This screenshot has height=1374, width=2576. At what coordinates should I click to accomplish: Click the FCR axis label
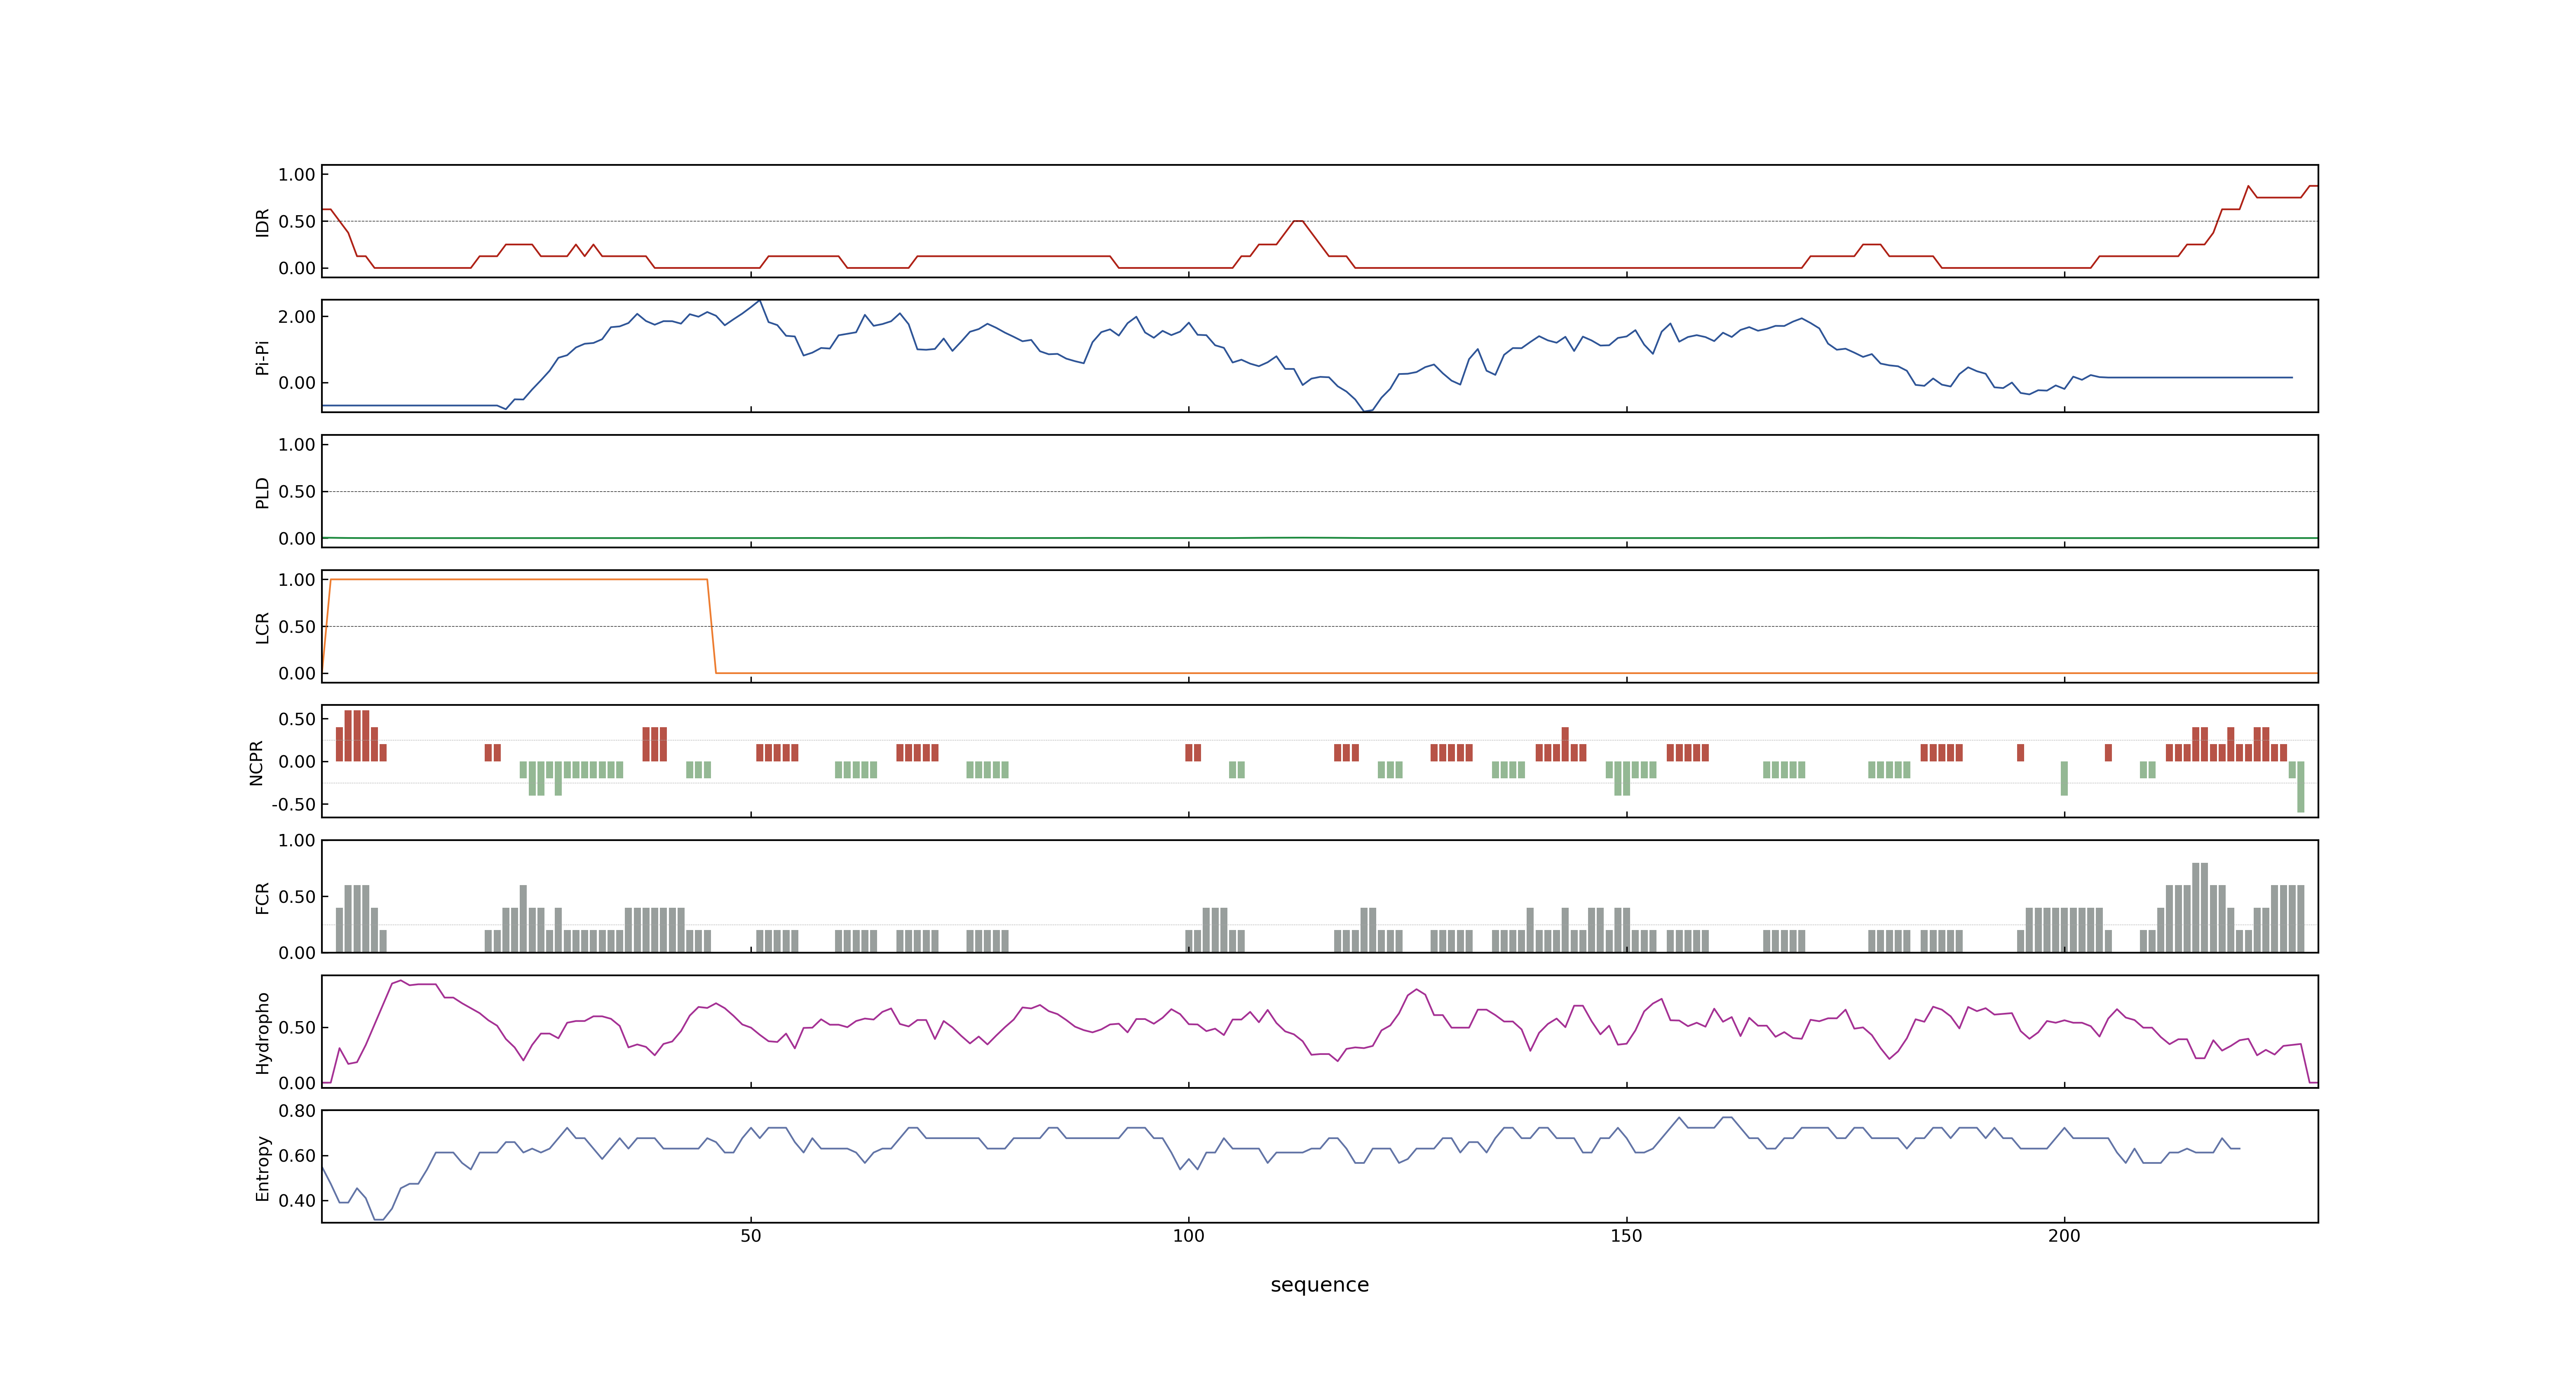coord(262,897)
